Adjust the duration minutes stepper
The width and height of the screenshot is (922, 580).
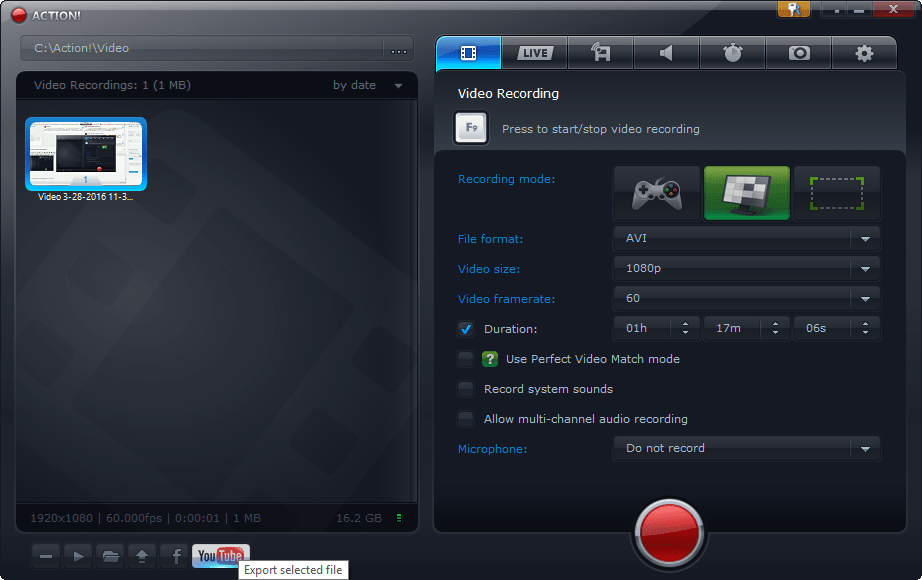(775, 328)
